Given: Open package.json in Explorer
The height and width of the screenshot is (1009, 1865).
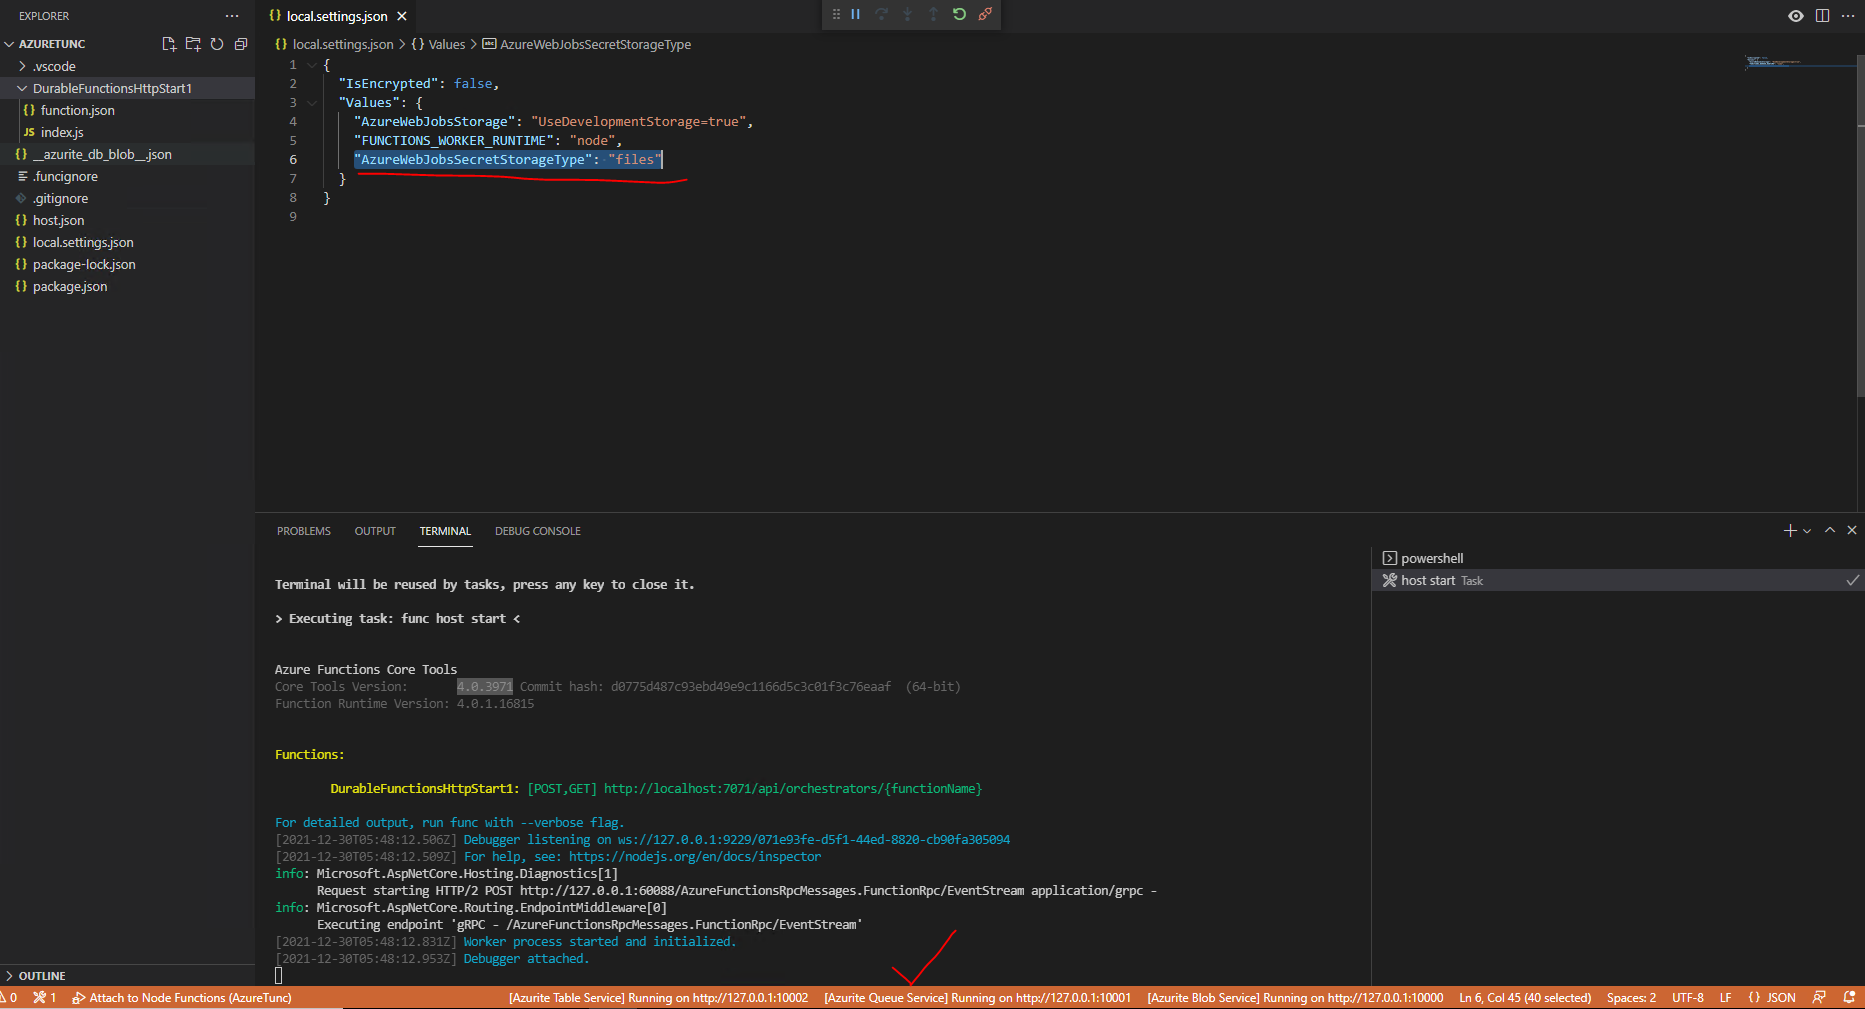Looking at the screenshot, I should click(127, 286).
